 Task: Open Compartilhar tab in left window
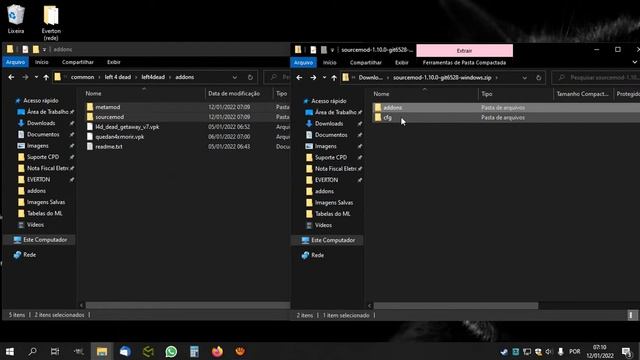click(x=78, y=62)
